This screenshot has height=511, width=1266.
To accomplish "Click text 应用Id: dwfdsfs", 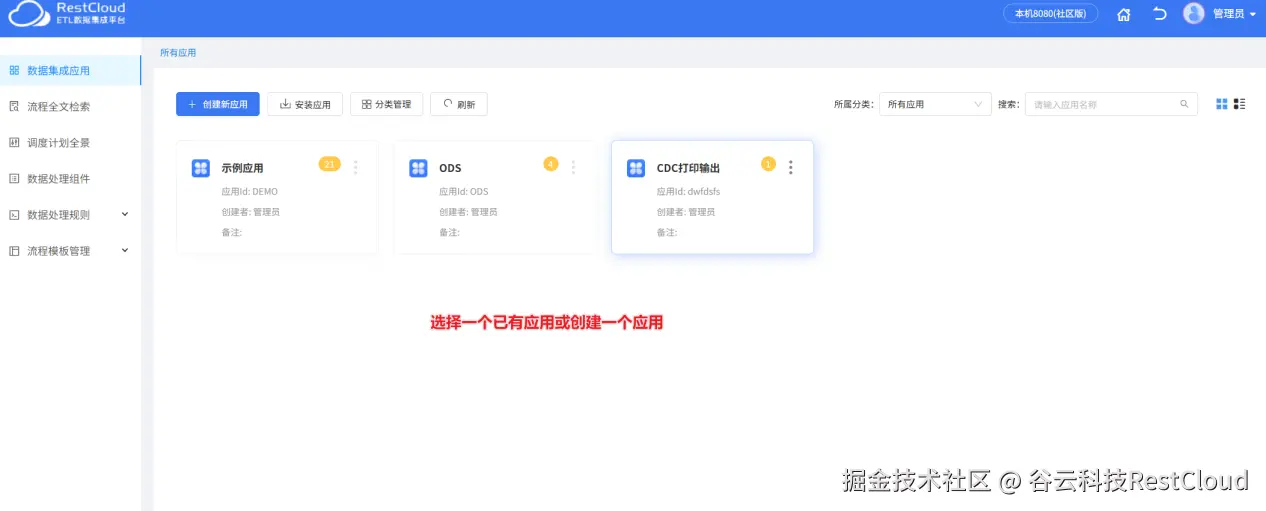I will 688,191.
